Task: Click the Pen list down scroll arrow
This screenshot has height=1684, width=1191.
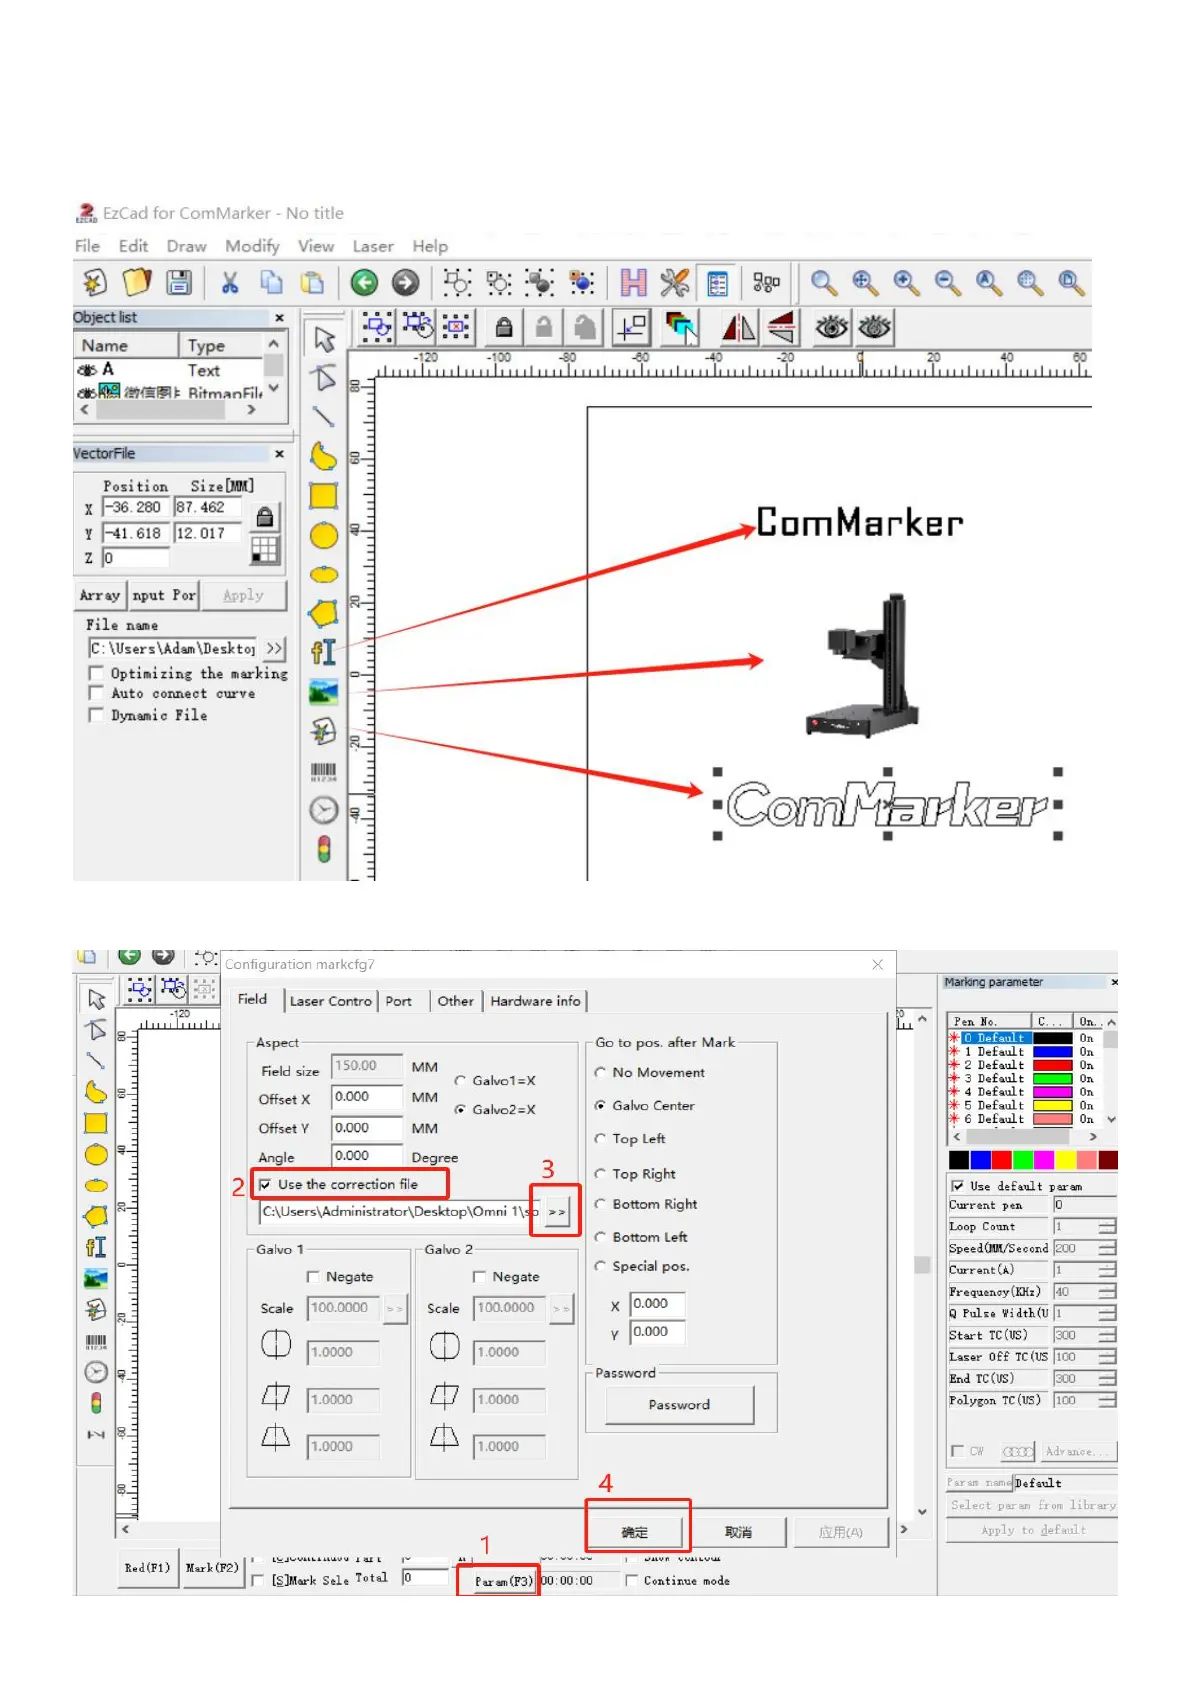Action: click(x=1111, y=1120)
